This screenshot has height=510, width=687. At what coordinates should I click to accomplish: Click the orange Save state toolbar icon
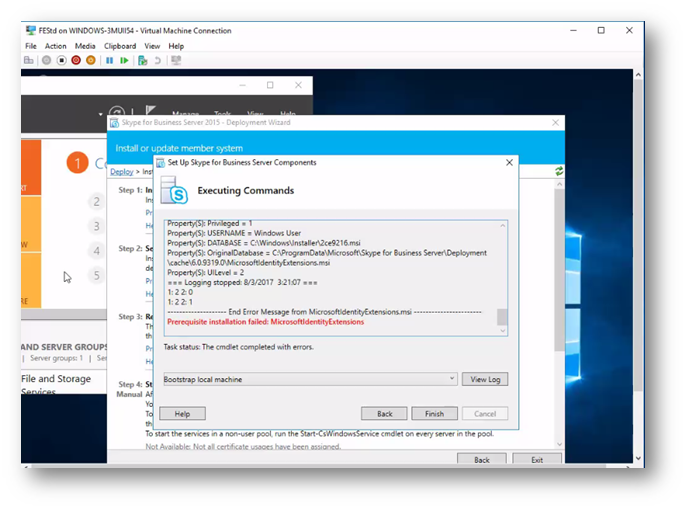[x=91, y=60]
